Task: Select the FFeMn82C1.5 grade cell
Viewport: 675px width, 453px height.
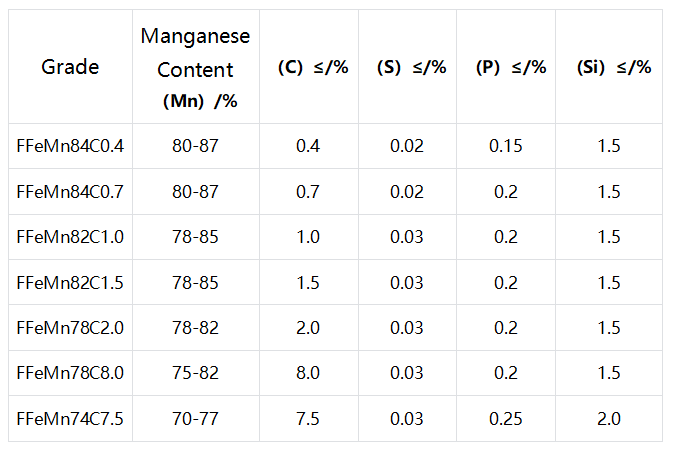Action: [70, 282]
